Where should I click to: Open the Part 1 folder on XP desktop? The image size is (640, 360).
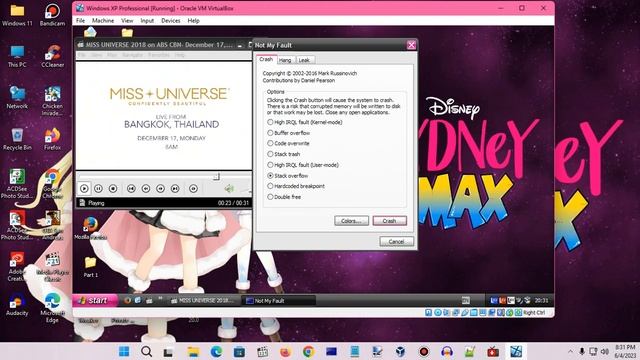[x=90, y=267]
